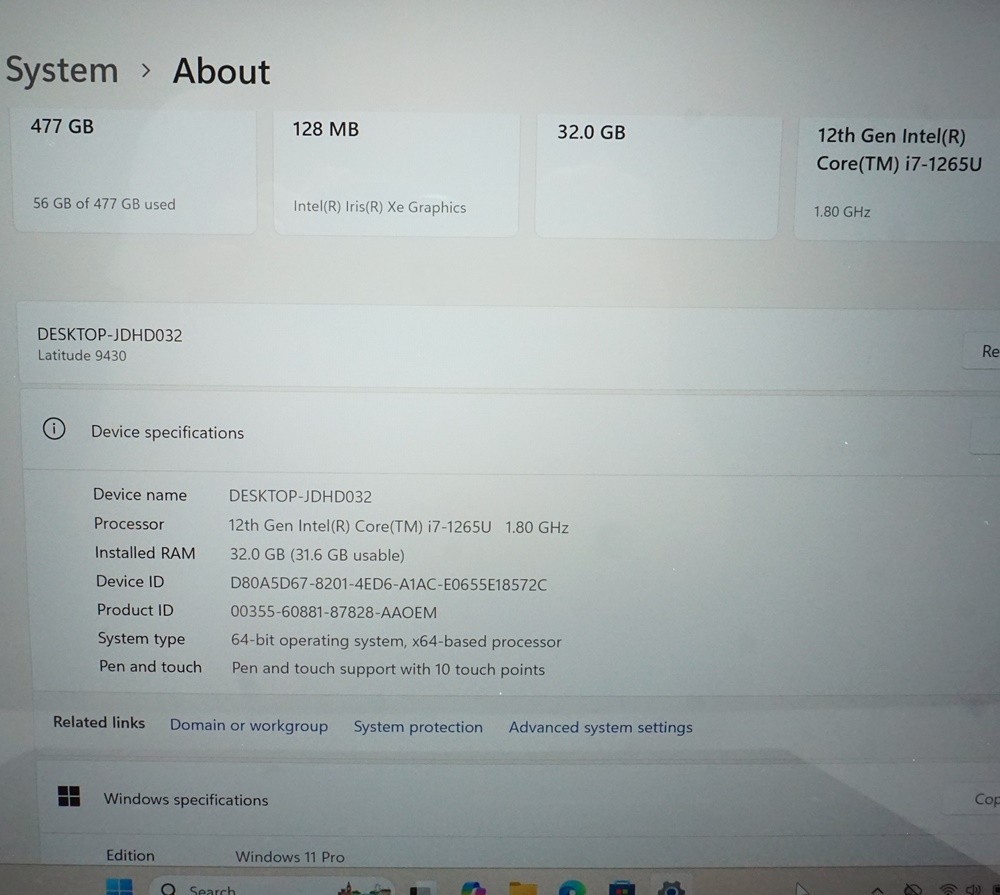Click the i7-1265U processor card
The width and height of the screenshot is (1000, 895).
click(897, 179)
